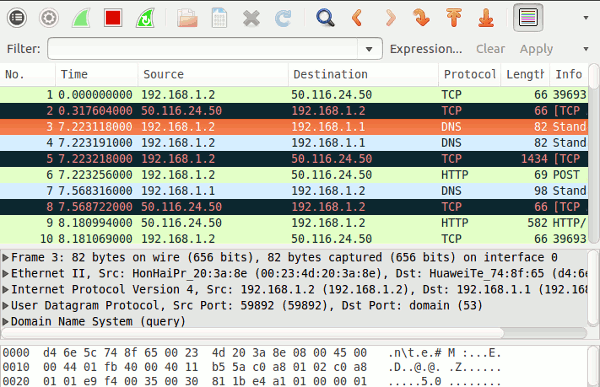Sort by Length column header
This screenshot has width=600, height=387.
(x=525, y=74)
